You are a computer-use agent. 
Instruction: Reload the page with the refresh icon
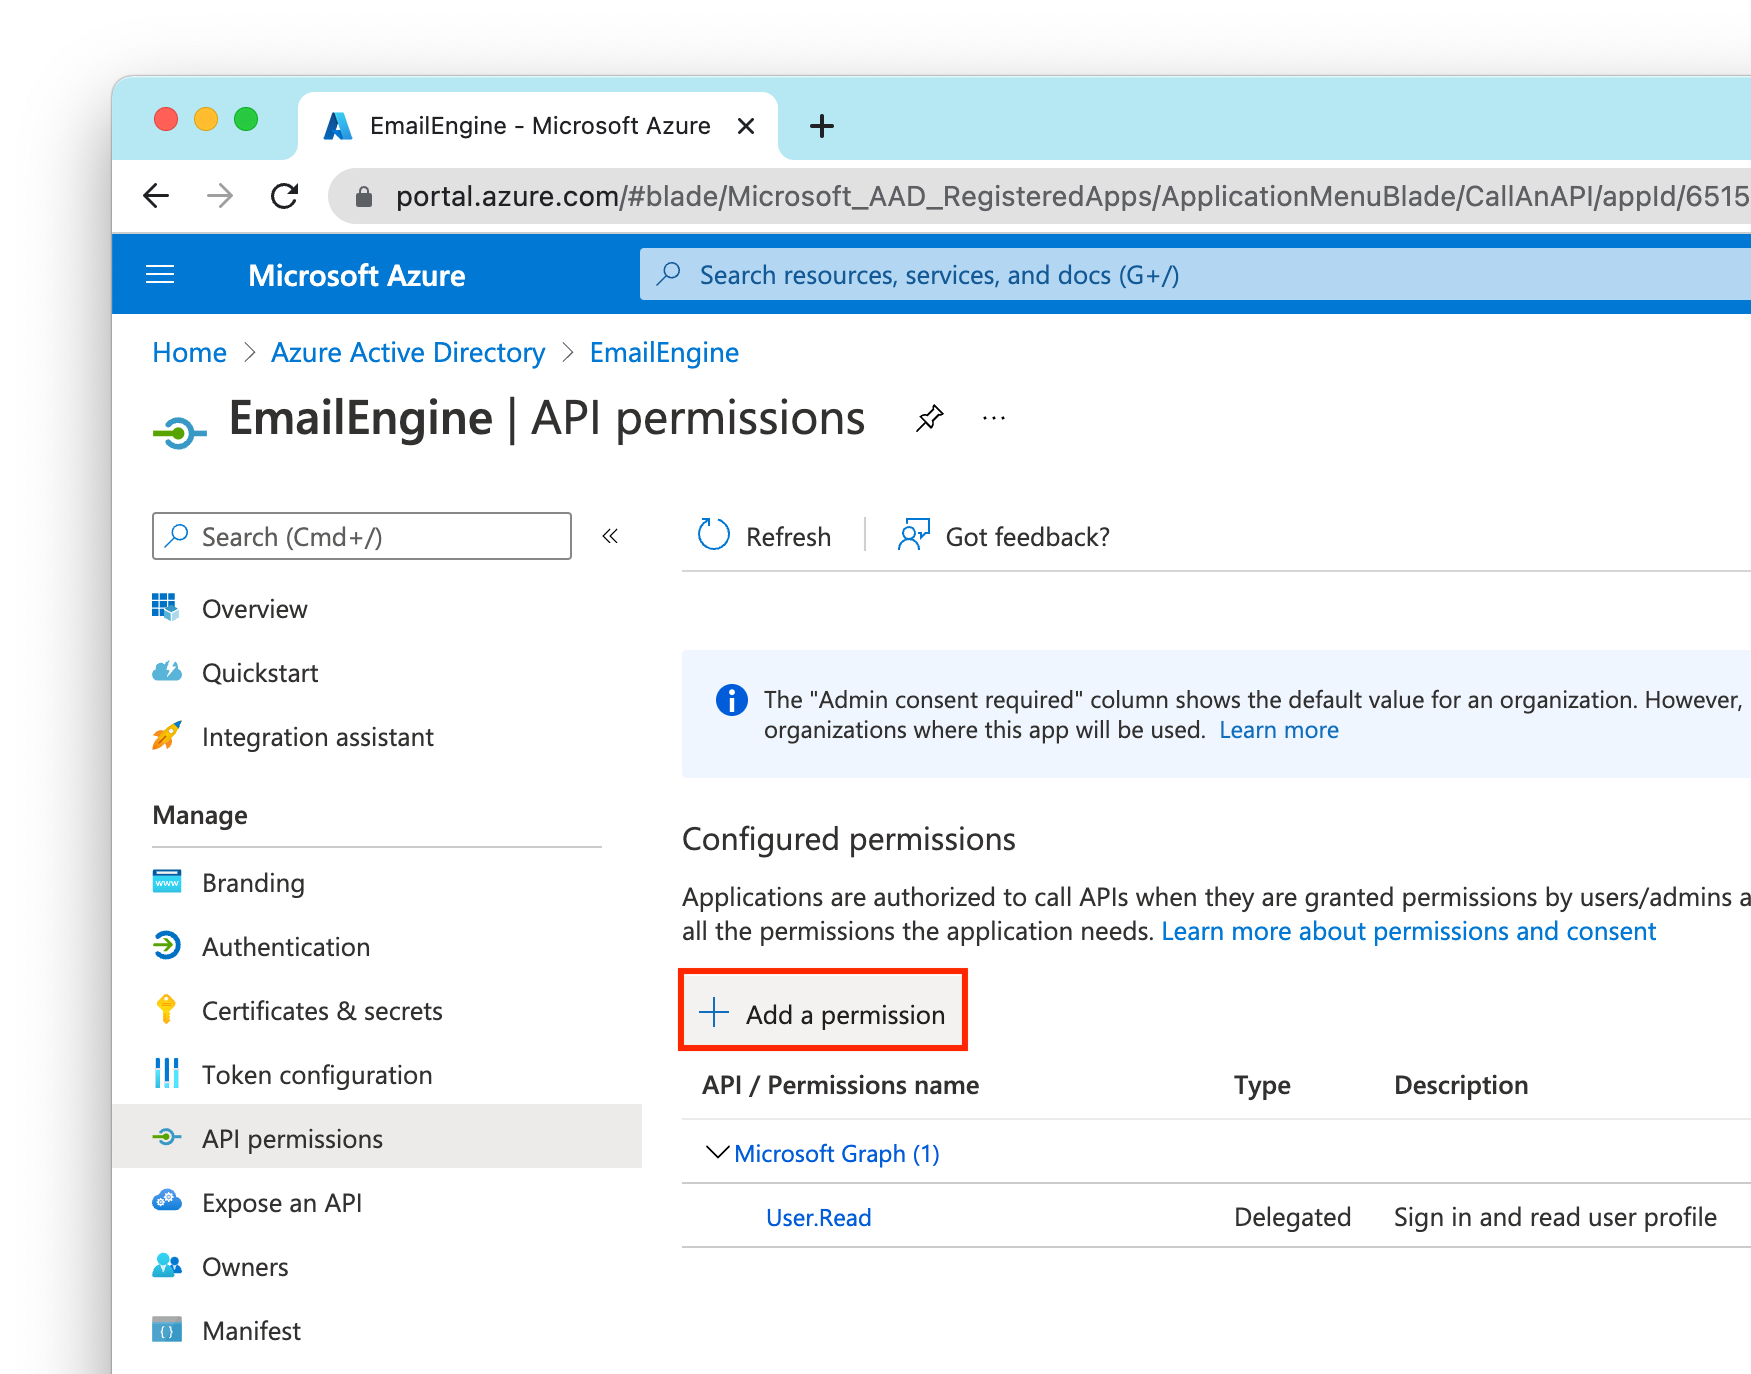[x=285, y=195]
